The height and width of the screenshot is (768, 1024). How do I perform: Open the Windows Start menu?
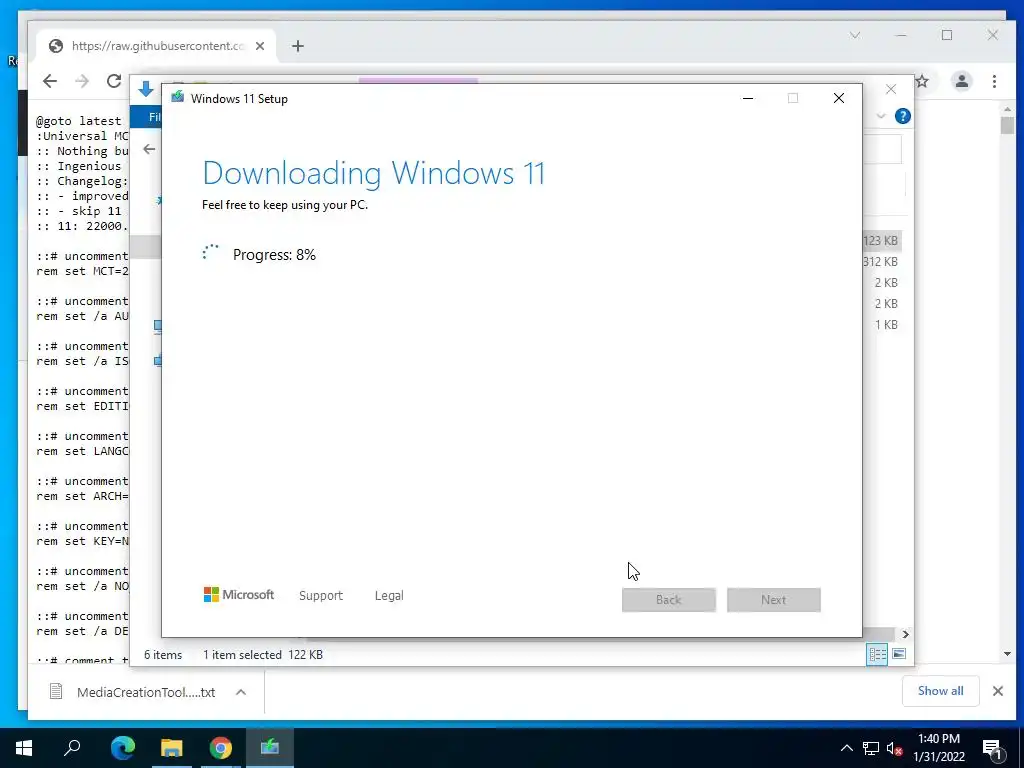[x=24, y=748]
